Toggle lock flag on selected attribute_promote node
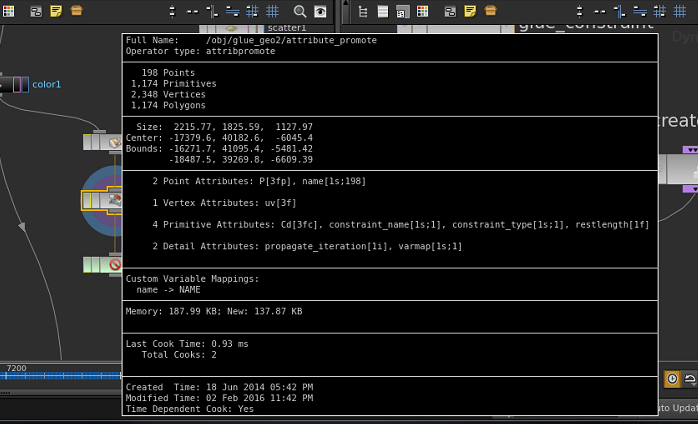 click(96, 200)
